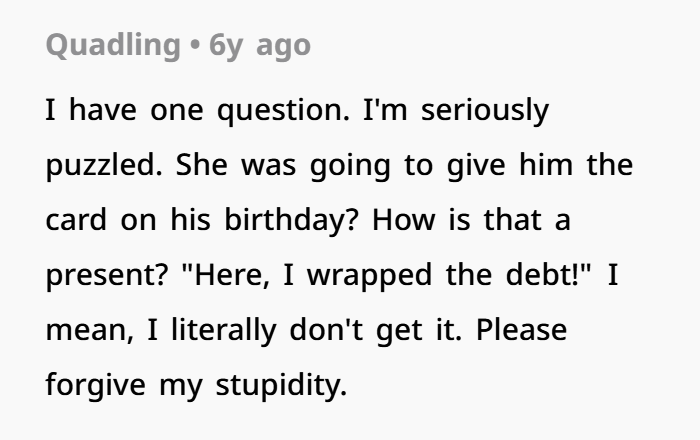
Task: Click the word 'going' in the second line
Action: pyautogui.click(x=350, y=166)
